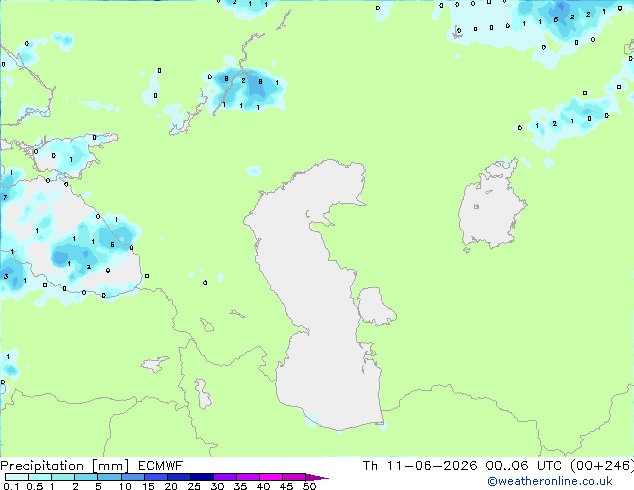Click the legend tick label '0.1'
634x490 pixels.
coord(11,486)
